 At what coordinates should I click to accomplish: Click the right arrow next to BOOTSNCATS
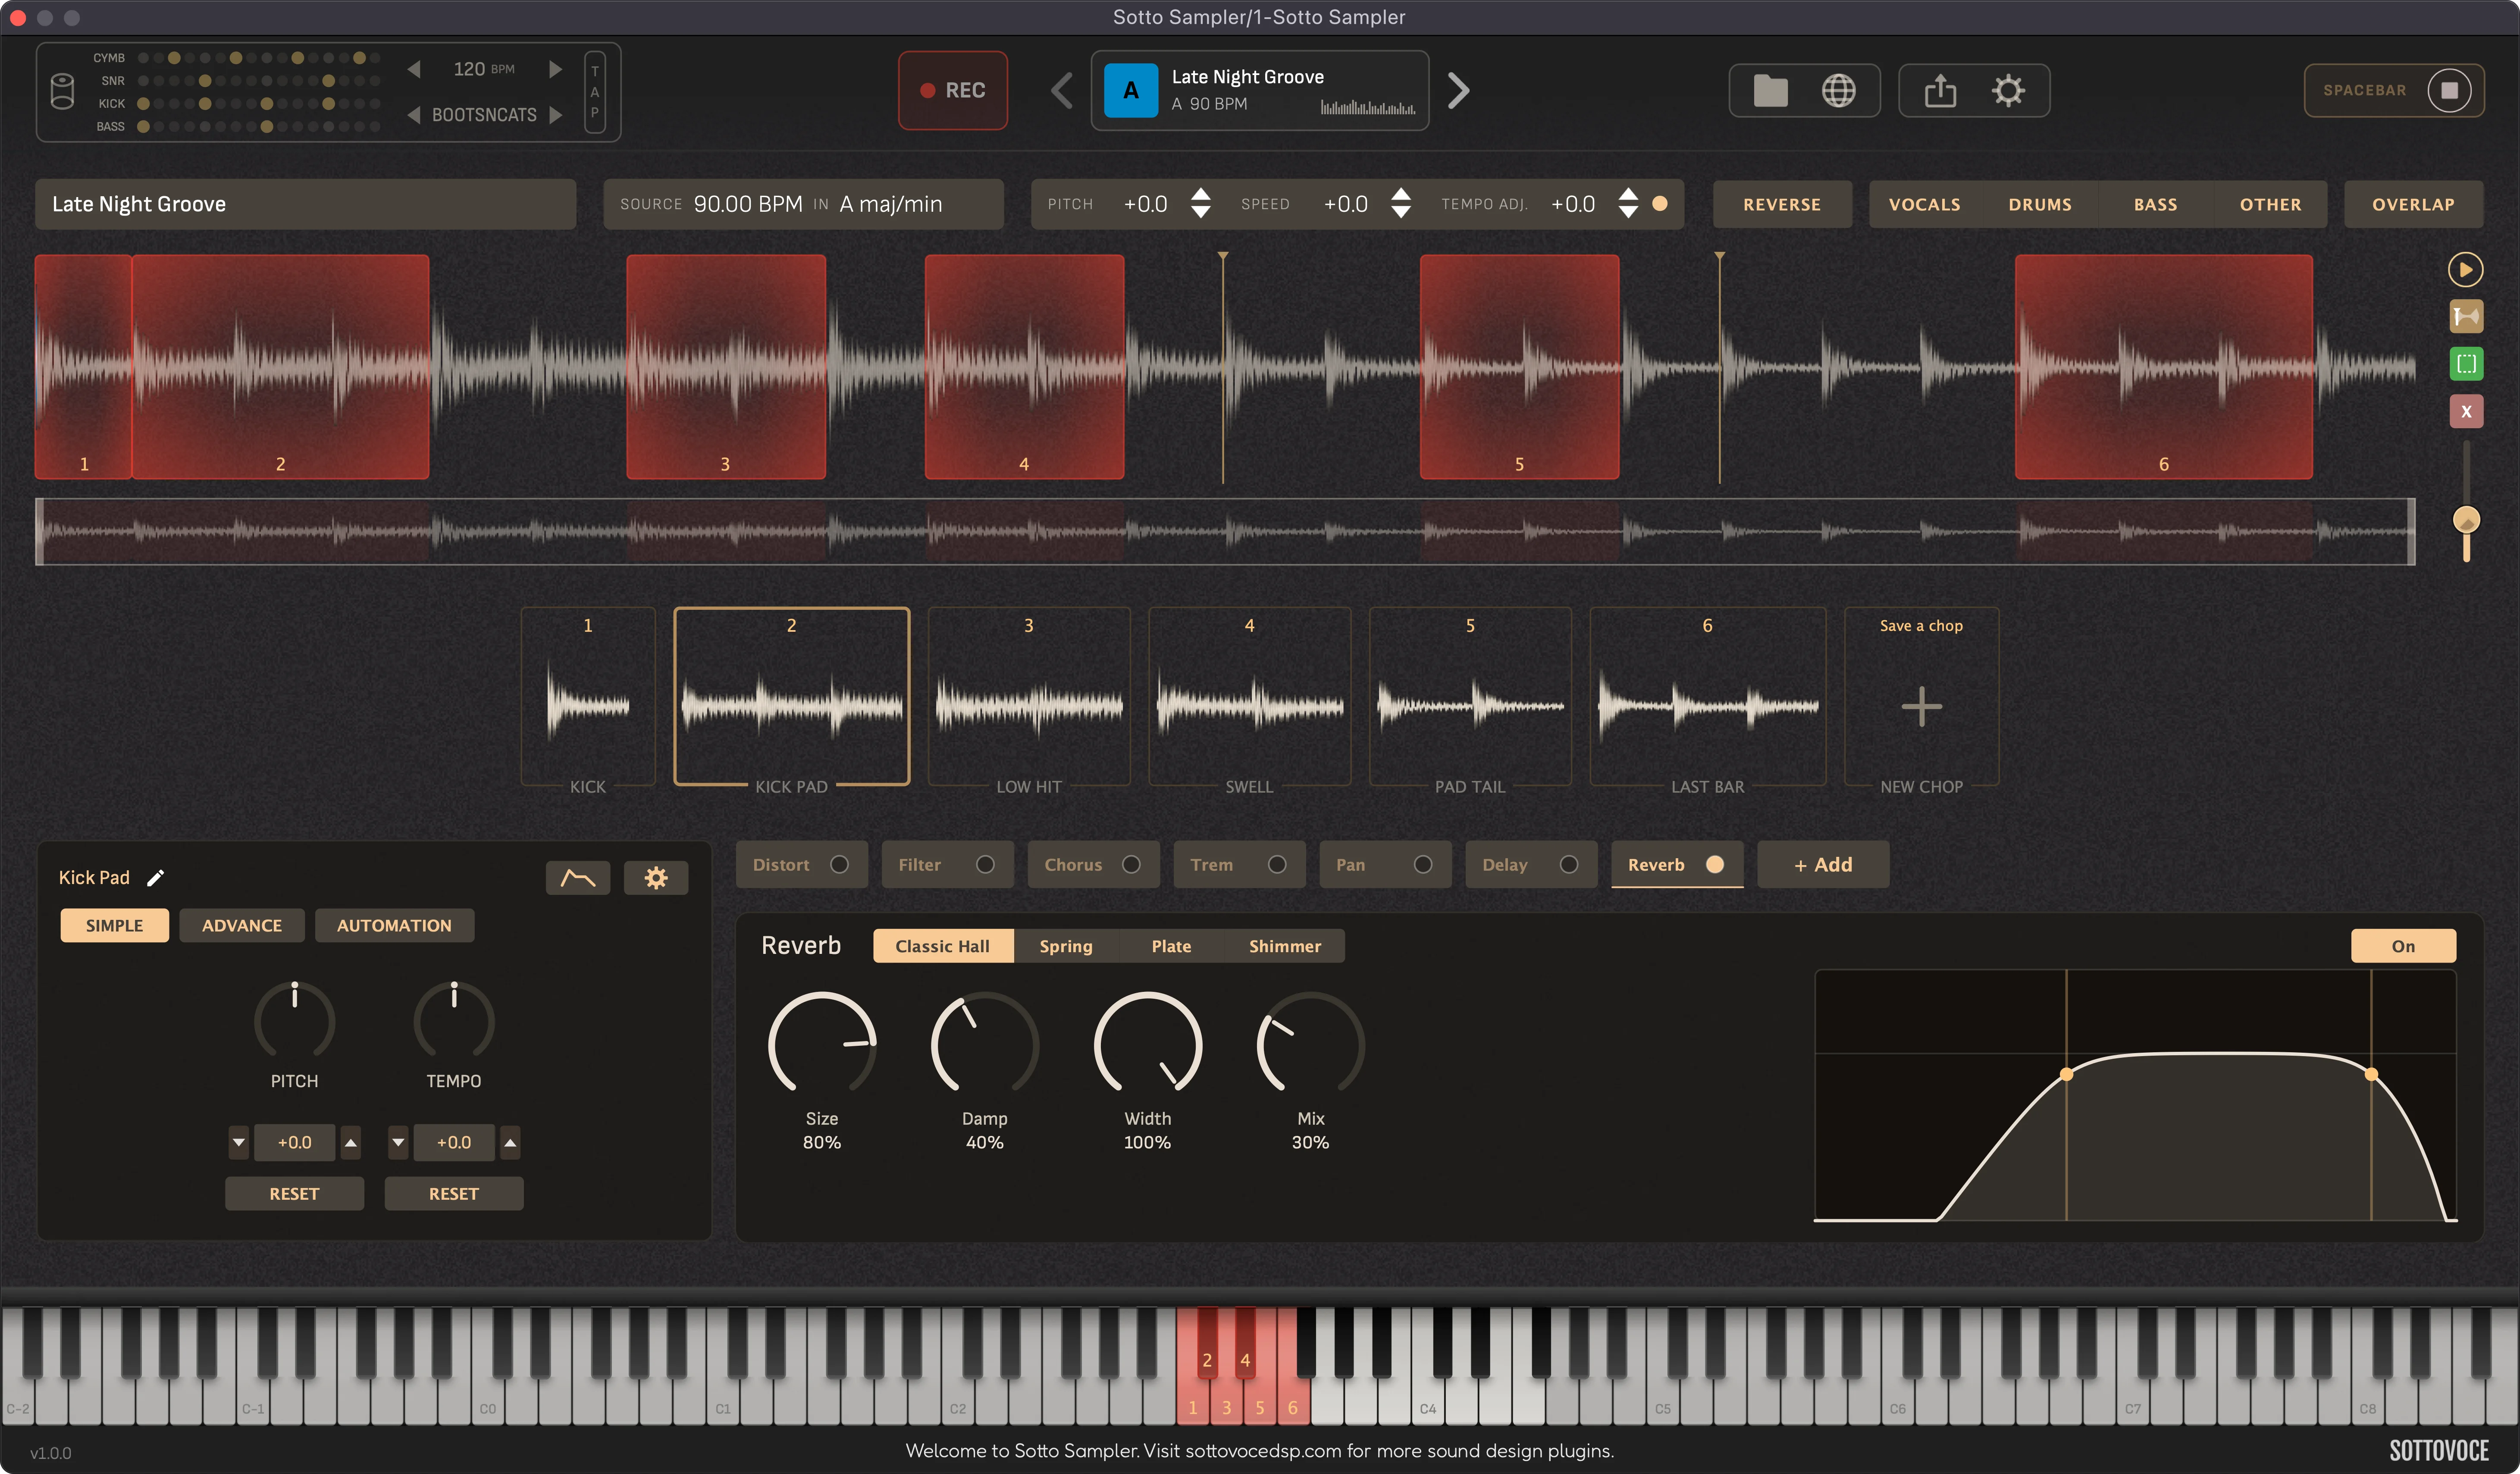click(x=556, y=115)
